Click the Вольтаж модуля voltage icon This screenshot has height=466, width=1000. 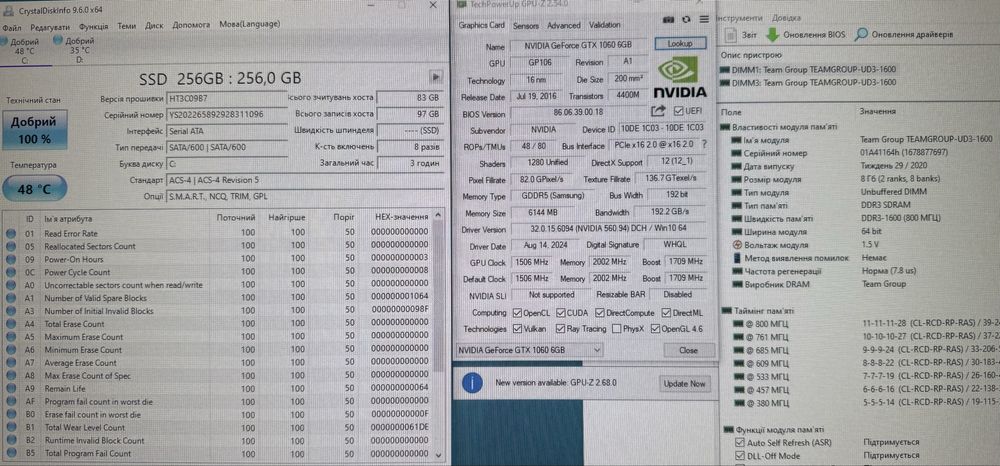pos(738,245)
